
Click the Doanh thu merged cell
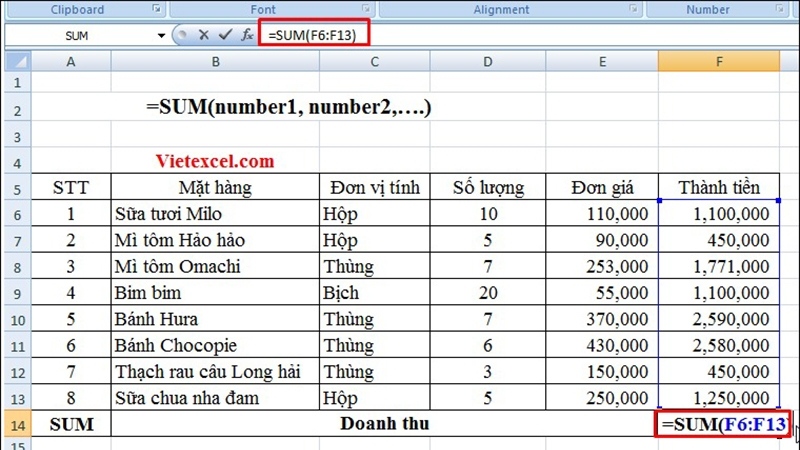(385, 423)
